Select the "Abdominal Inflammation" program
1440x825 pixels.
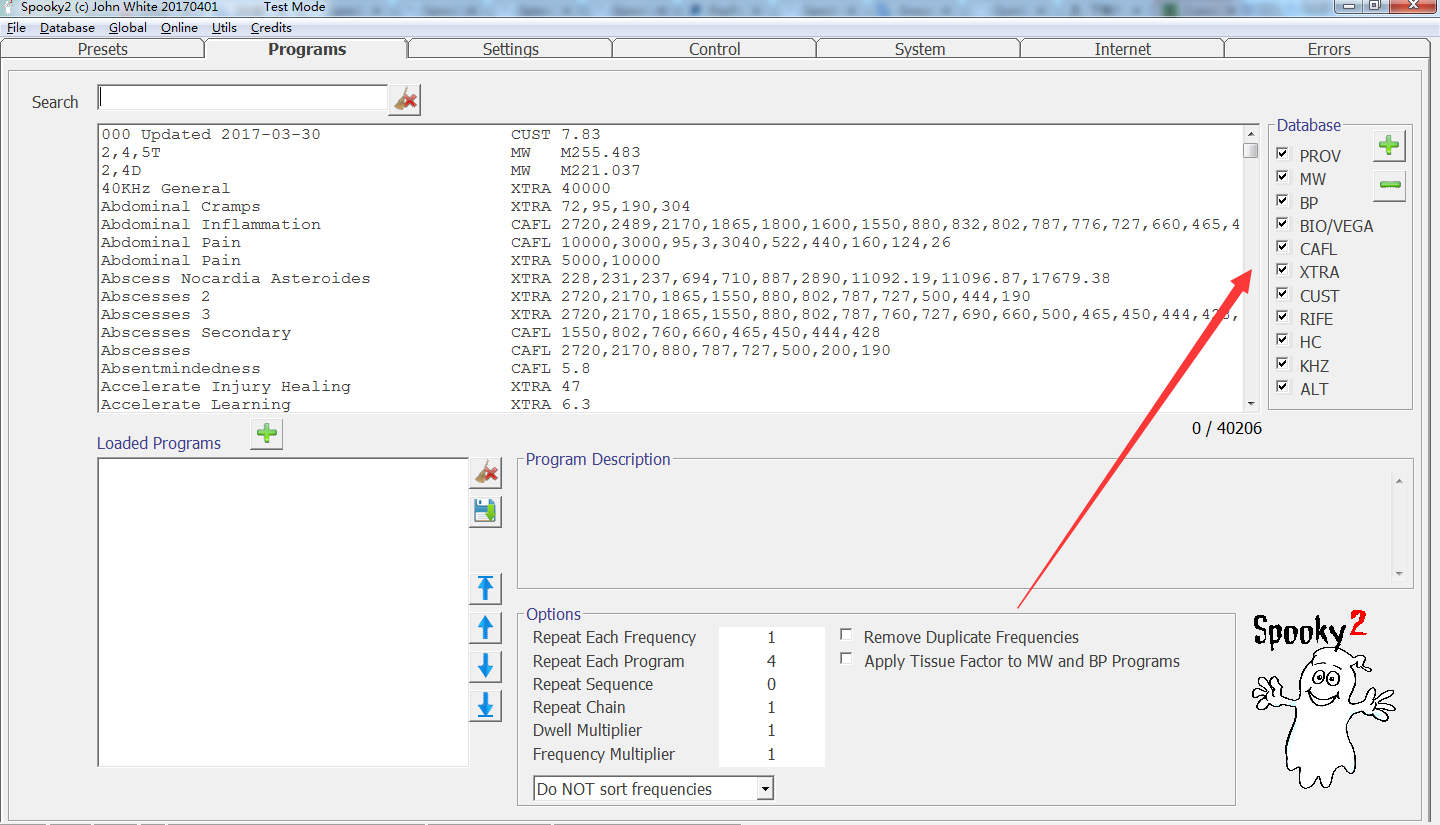pos(670,224)
